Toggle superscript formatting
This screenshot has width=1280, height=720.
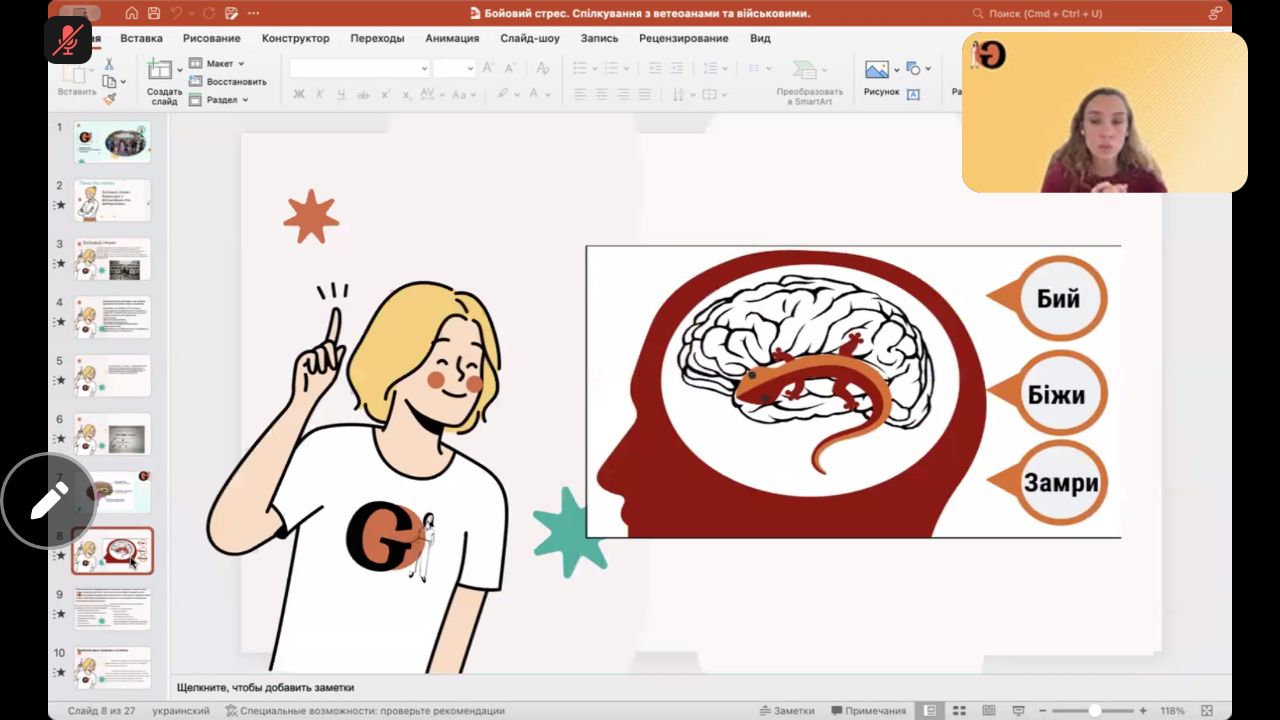(385, 94)
